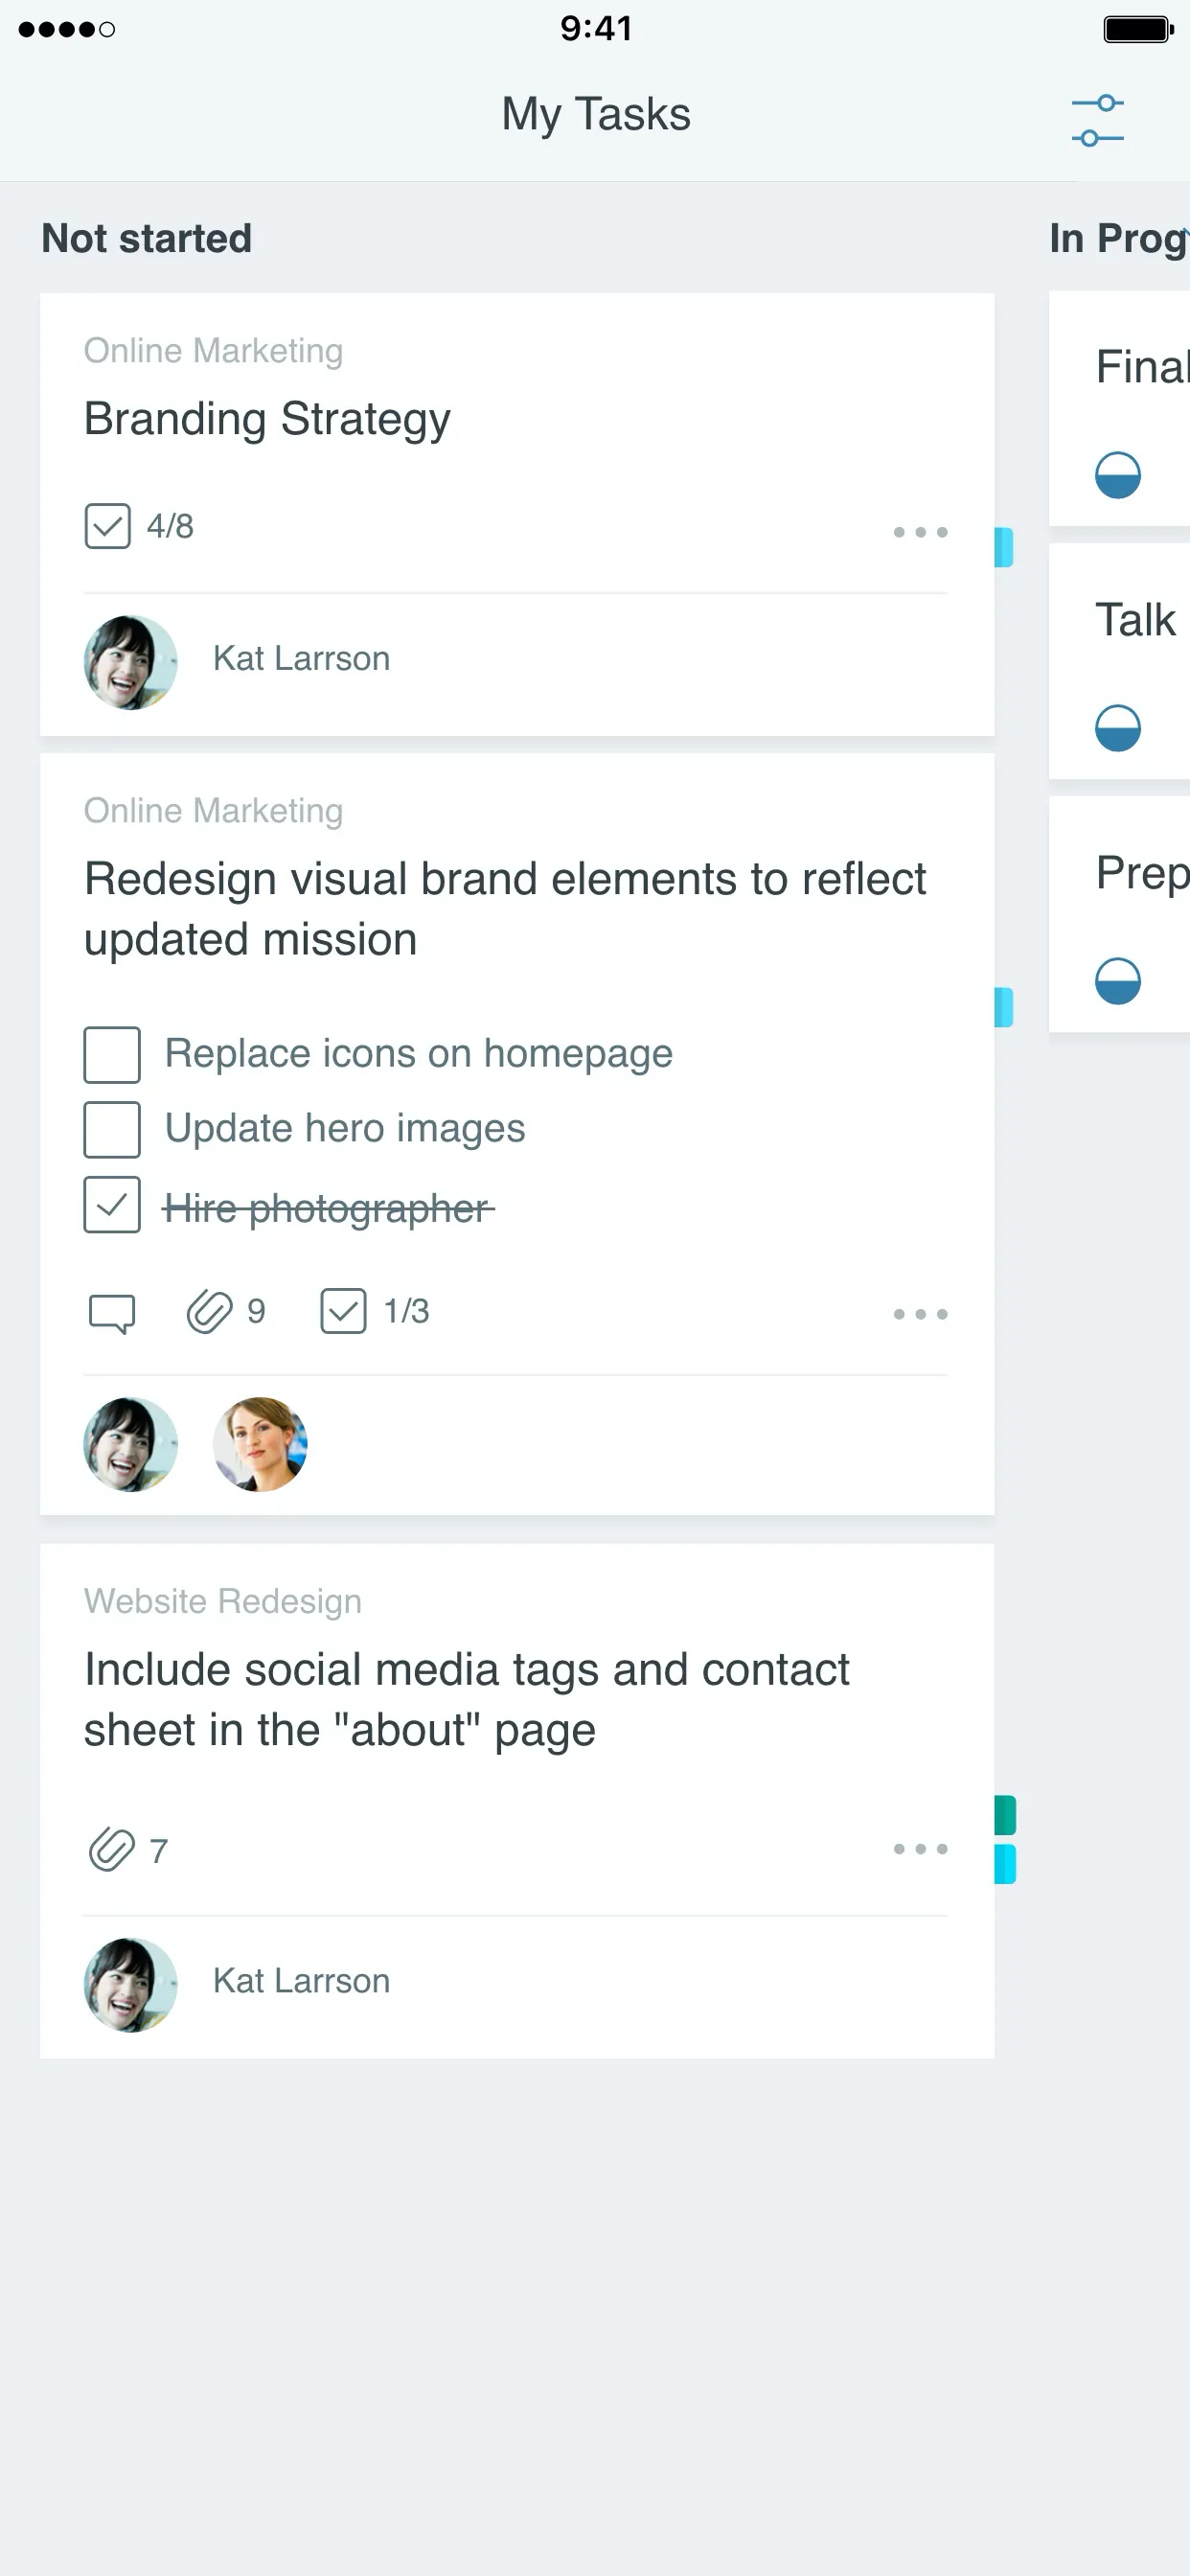Open Kat Larrson avatar on Branding Strategy card
The width and height of the screenshot is (1190, 2576).
point(131,662)
